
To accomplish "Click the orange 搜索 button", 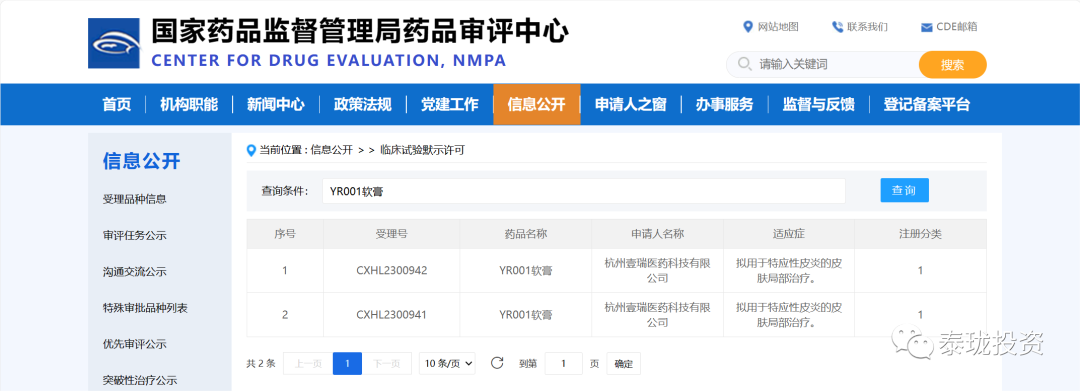I will pyautogui.click(x=953, y=65).
